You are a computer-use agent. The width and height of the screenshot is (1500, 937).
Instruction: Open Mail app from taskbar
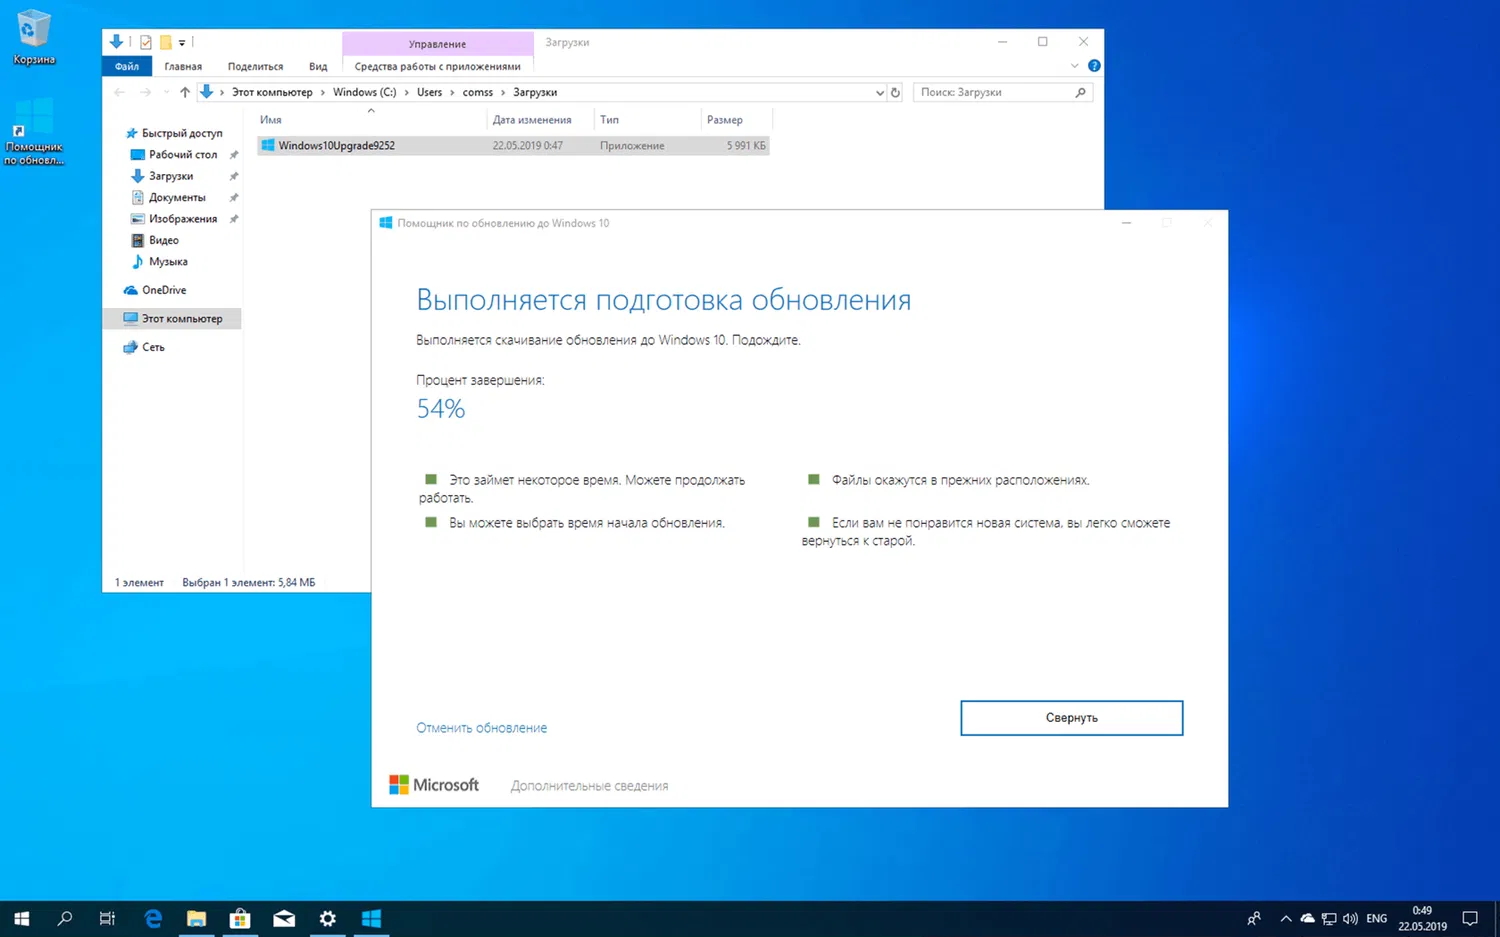coord(284,918)
